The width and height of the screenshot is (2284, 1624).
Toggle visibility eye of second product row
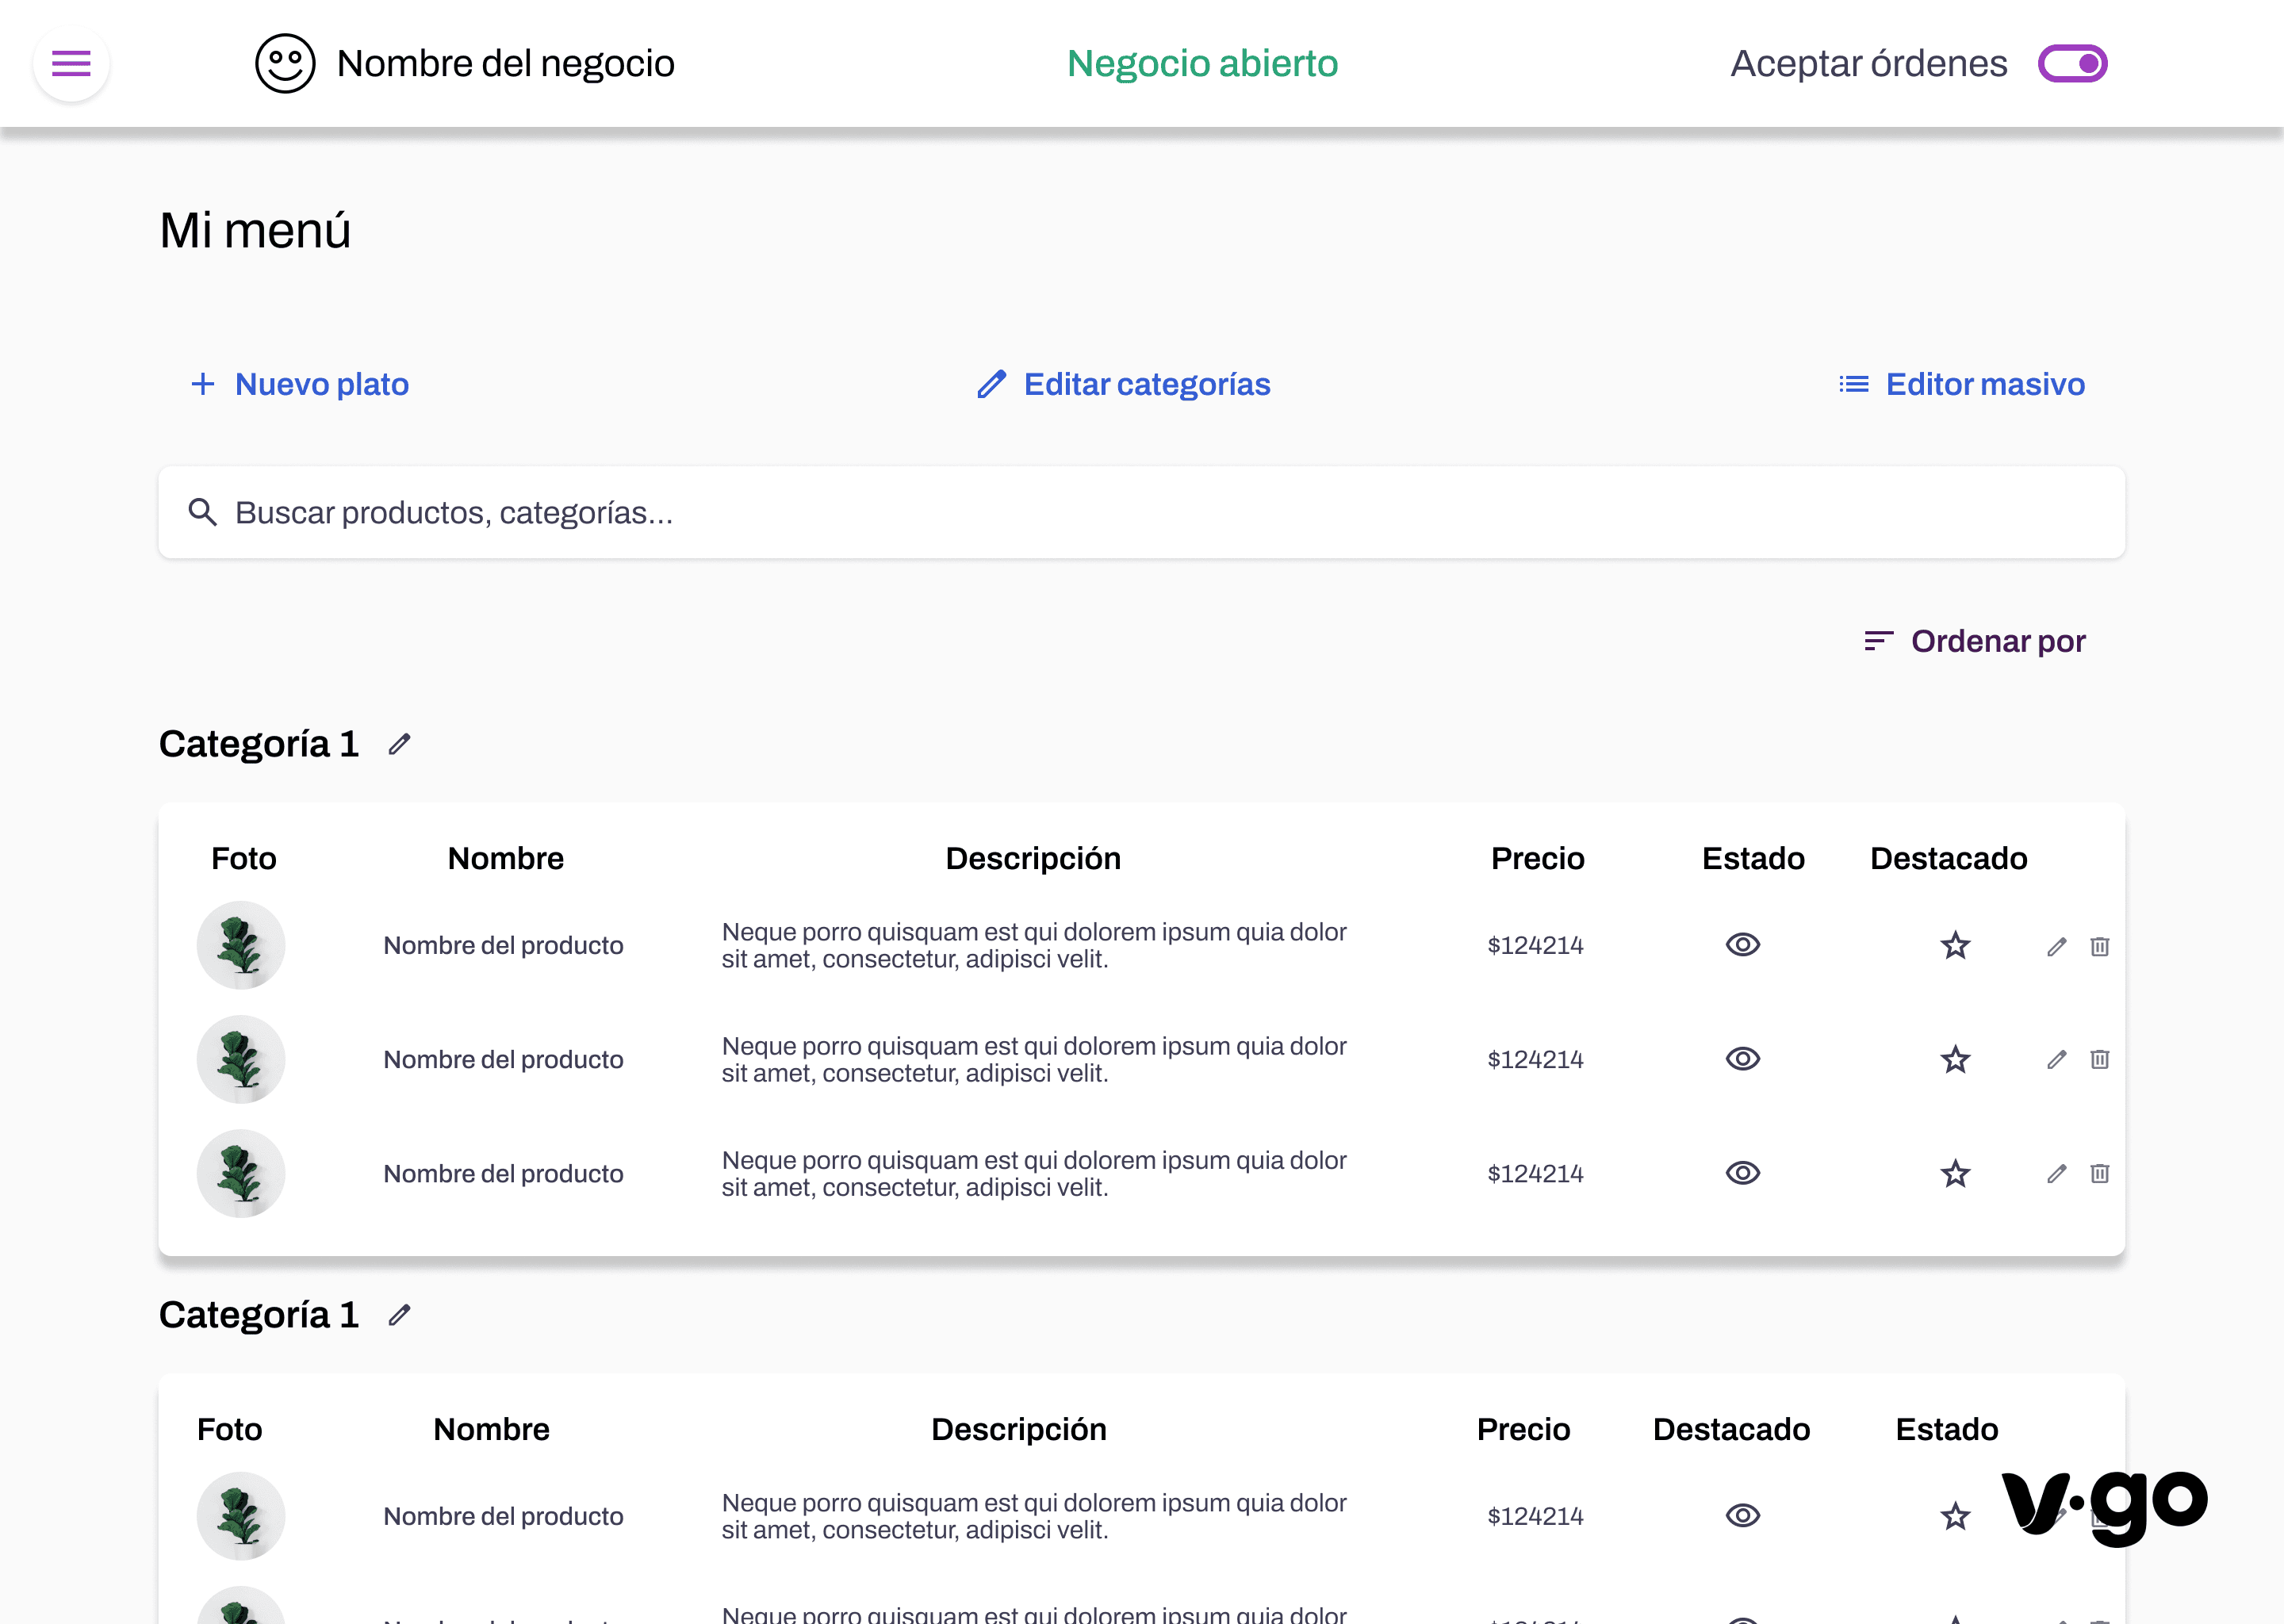click(1743, 1059)
